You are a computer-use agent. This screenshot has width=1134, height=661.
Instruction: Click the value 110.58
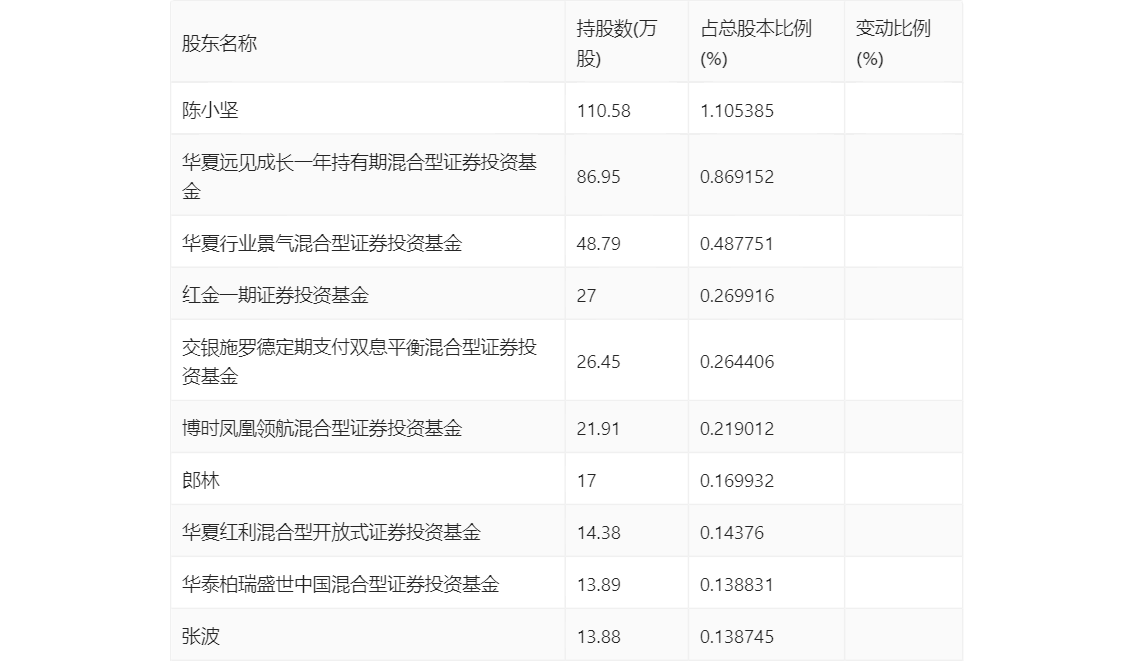click(603, 111)
